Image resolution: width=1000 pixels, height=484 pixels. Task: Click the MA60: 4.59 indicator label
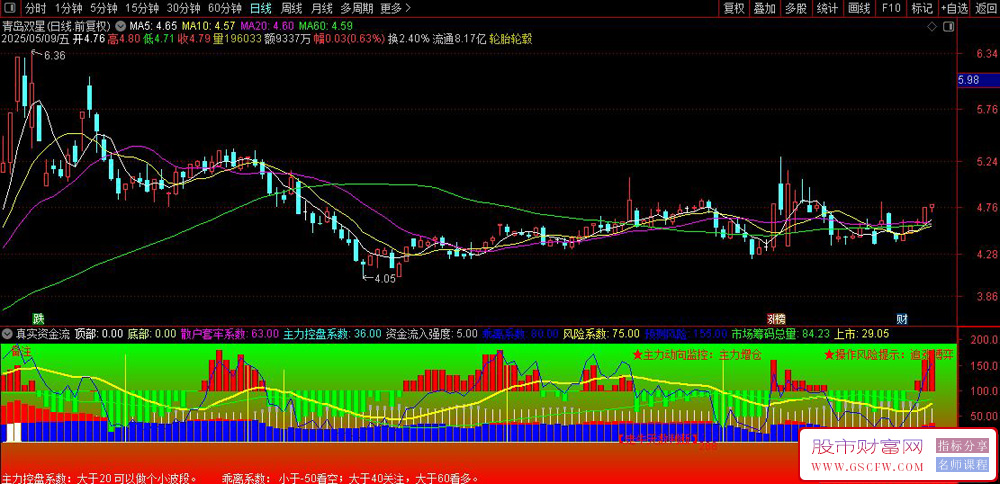click(326, 27)
